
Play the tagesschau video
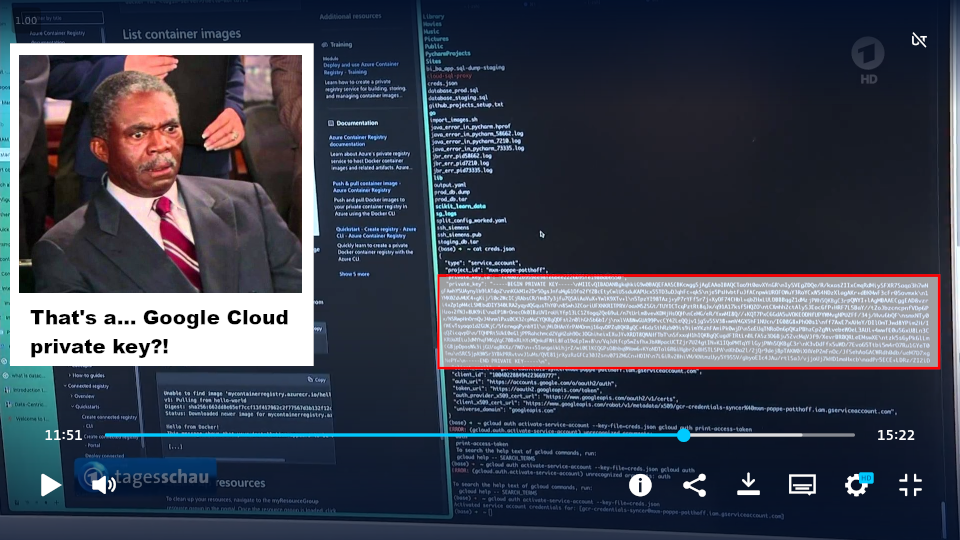click(x=50, y=485)
